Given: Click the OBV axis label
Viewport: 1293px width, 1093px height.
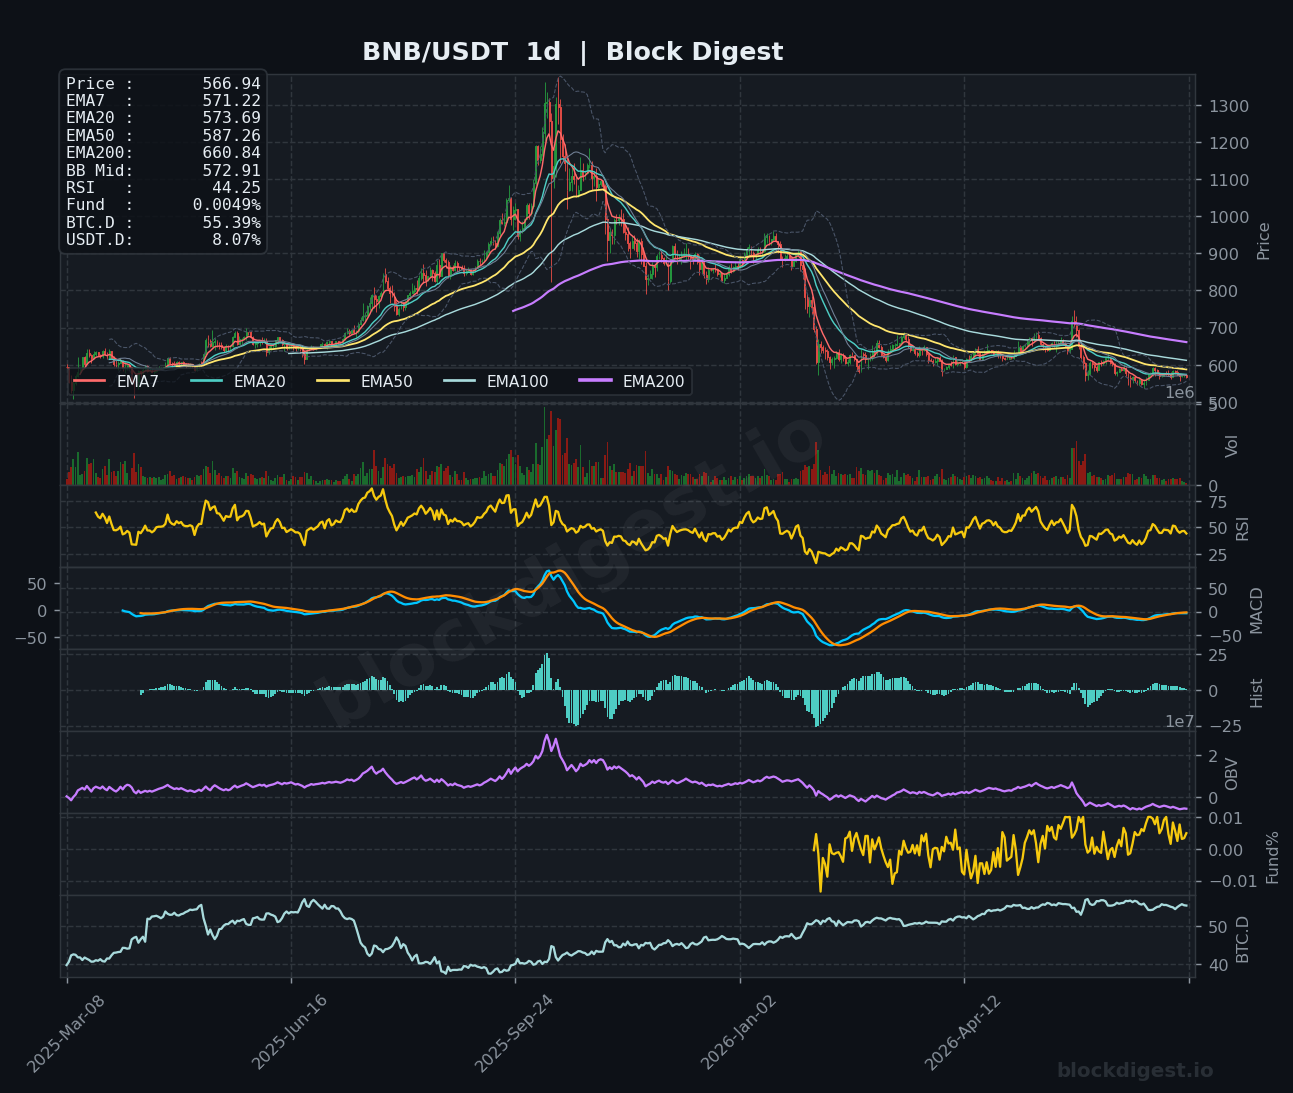Looking at the screenshot, I should click(1232, 774).
